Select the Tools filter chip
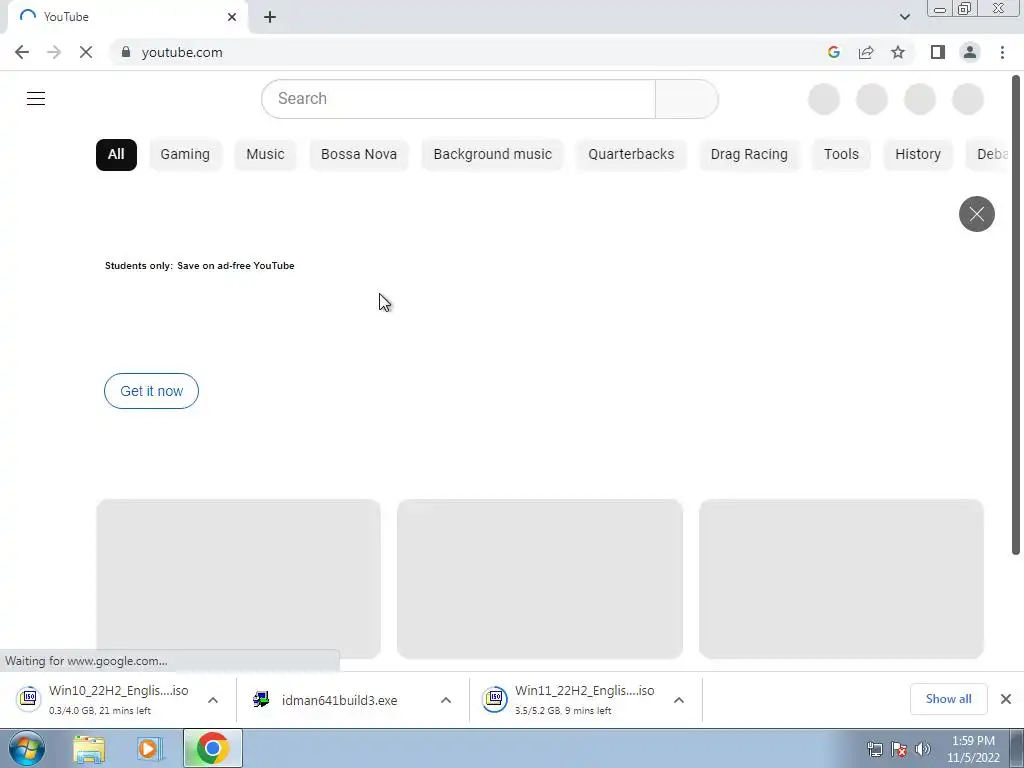The width and height of the screenshot is (1024, 768). [x=841, y=155]
